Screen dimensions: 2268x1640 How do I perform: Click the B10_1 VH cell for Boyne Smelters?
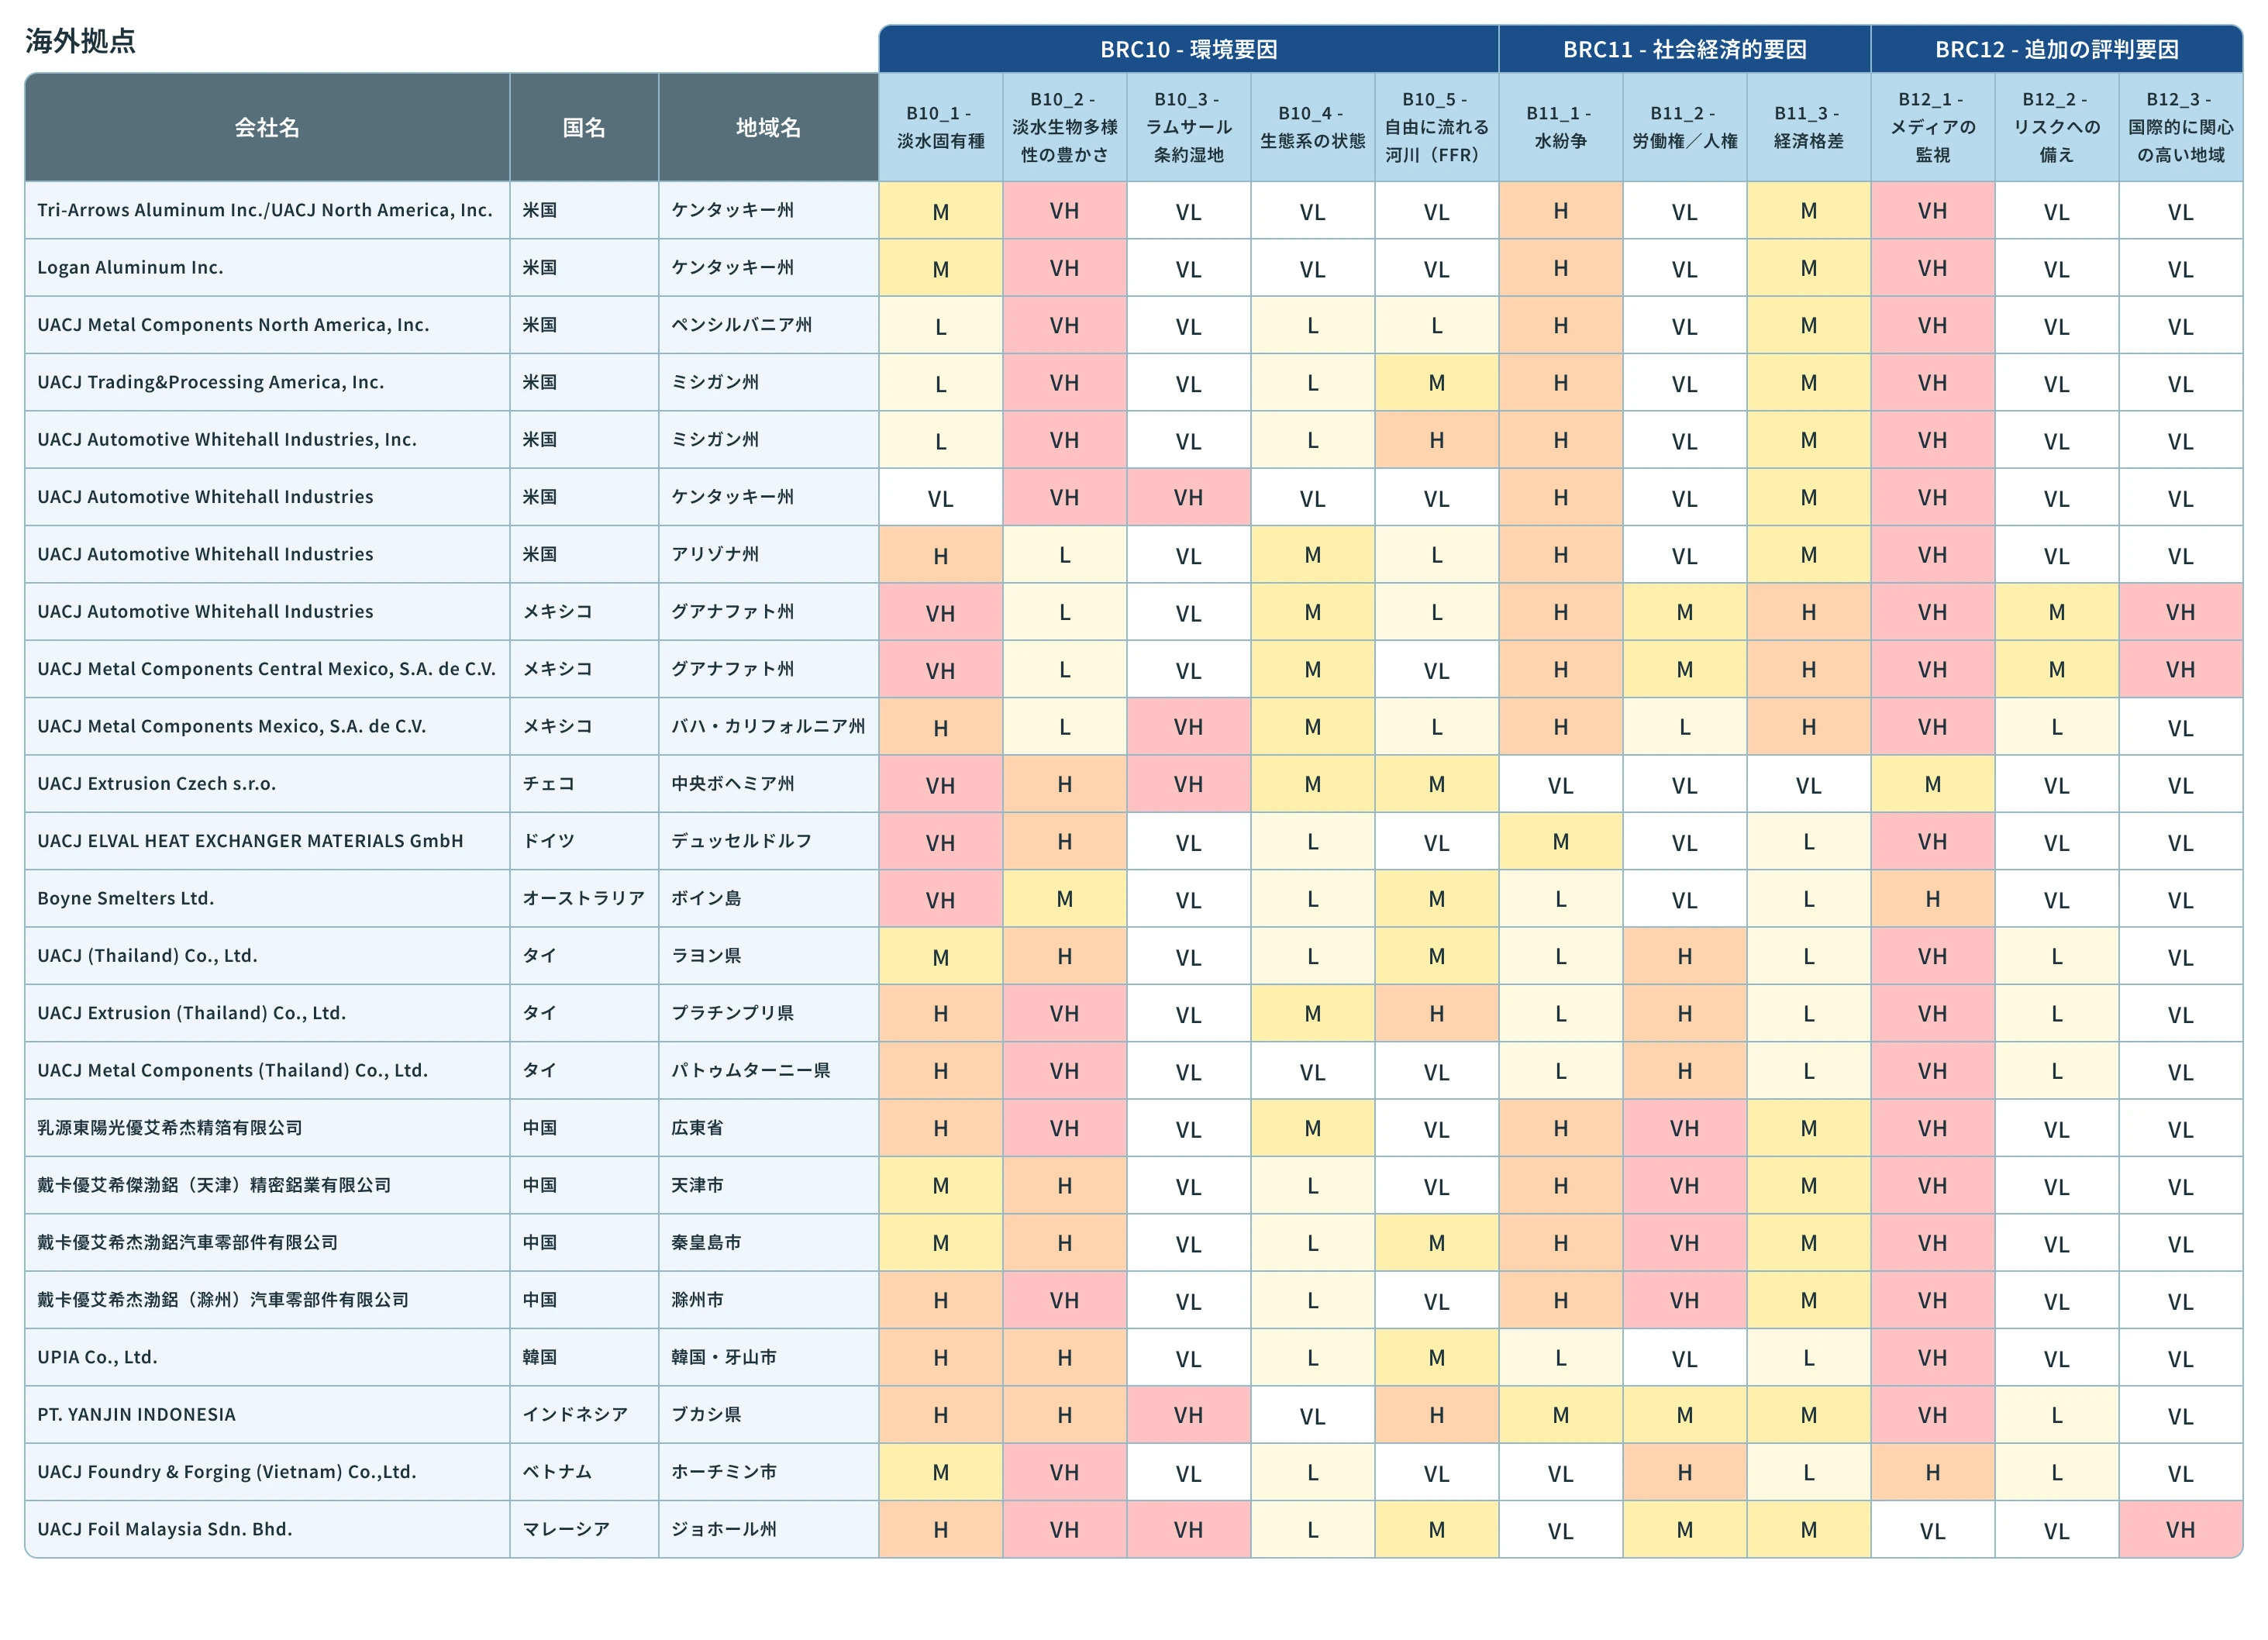941,899
